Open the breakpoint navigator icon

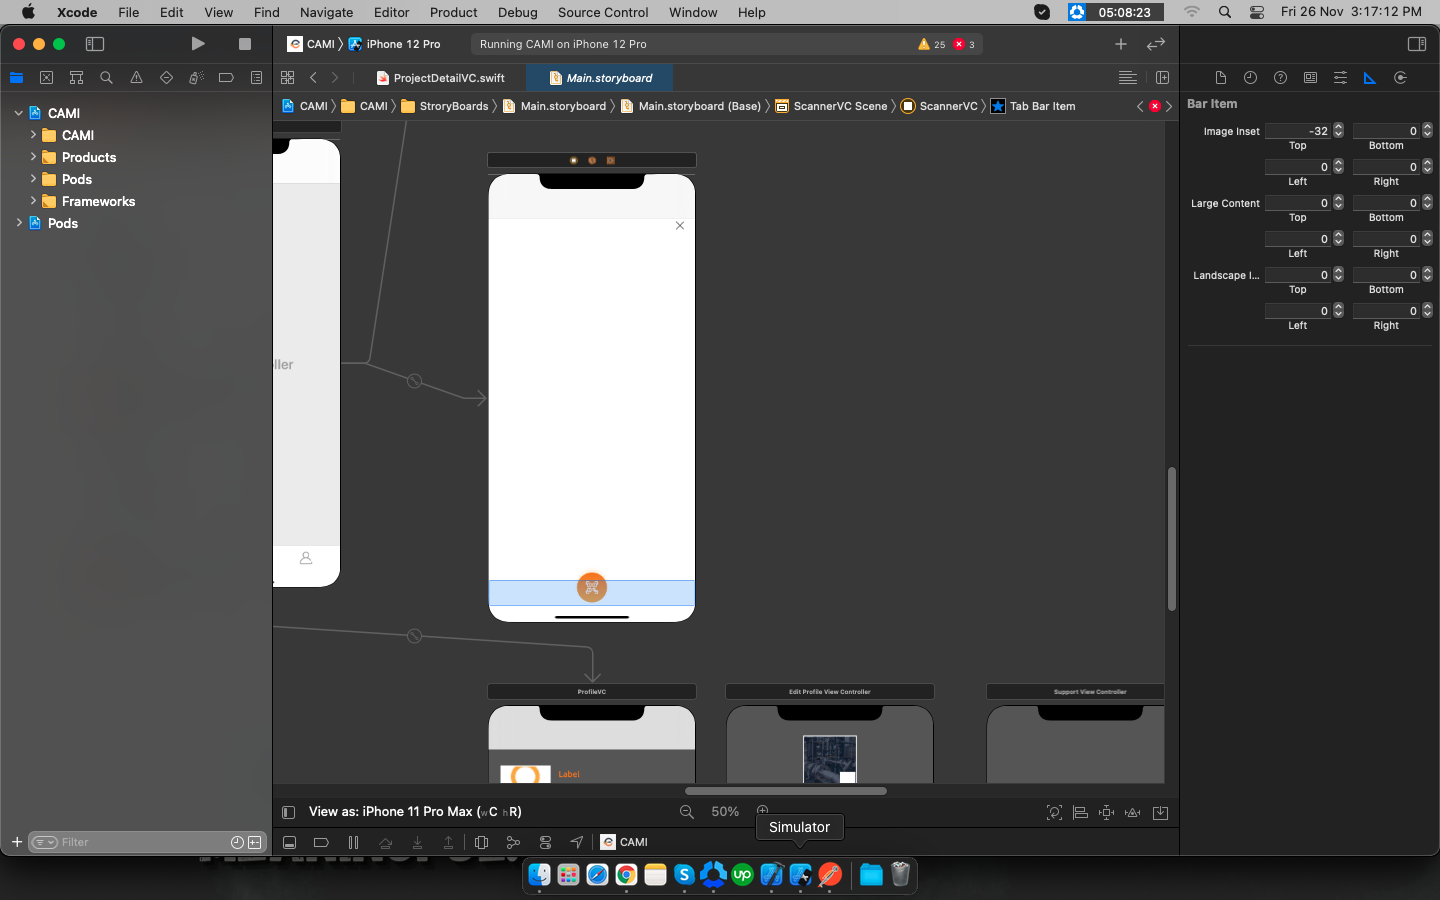click(226, 78)
